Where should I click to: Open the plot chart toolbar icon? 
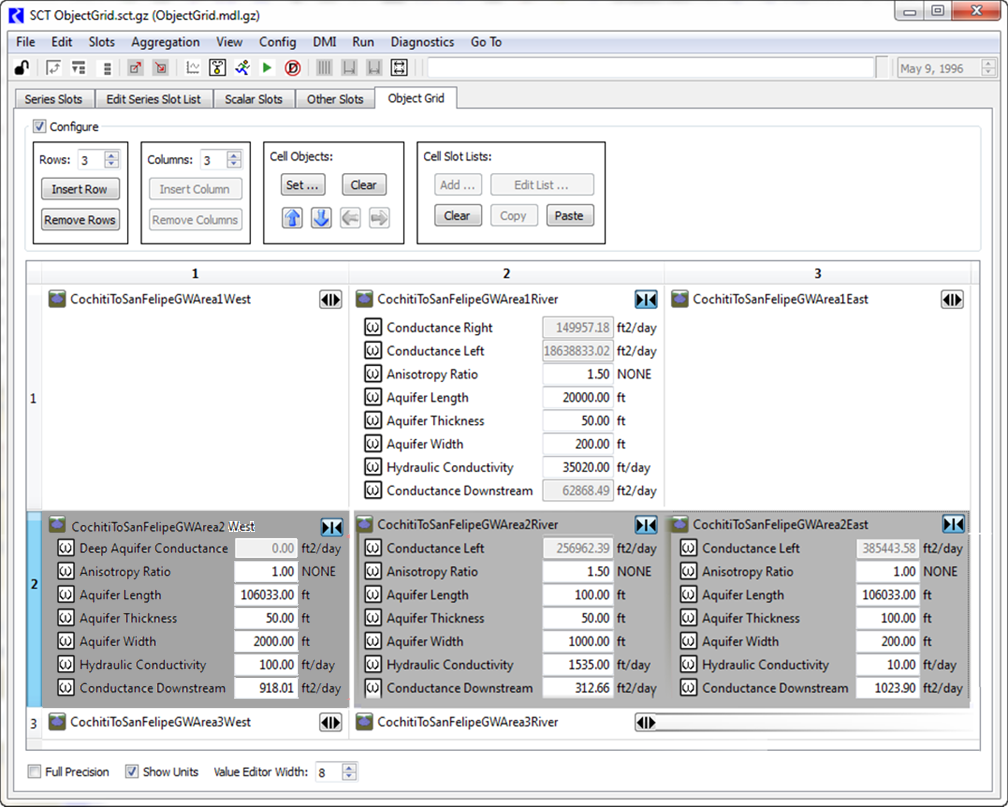tap(193, 68)
